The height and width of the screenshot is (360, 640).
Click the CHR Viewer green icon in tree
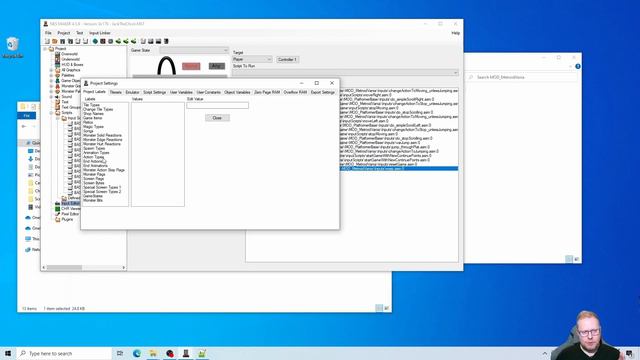click(58, 209)
